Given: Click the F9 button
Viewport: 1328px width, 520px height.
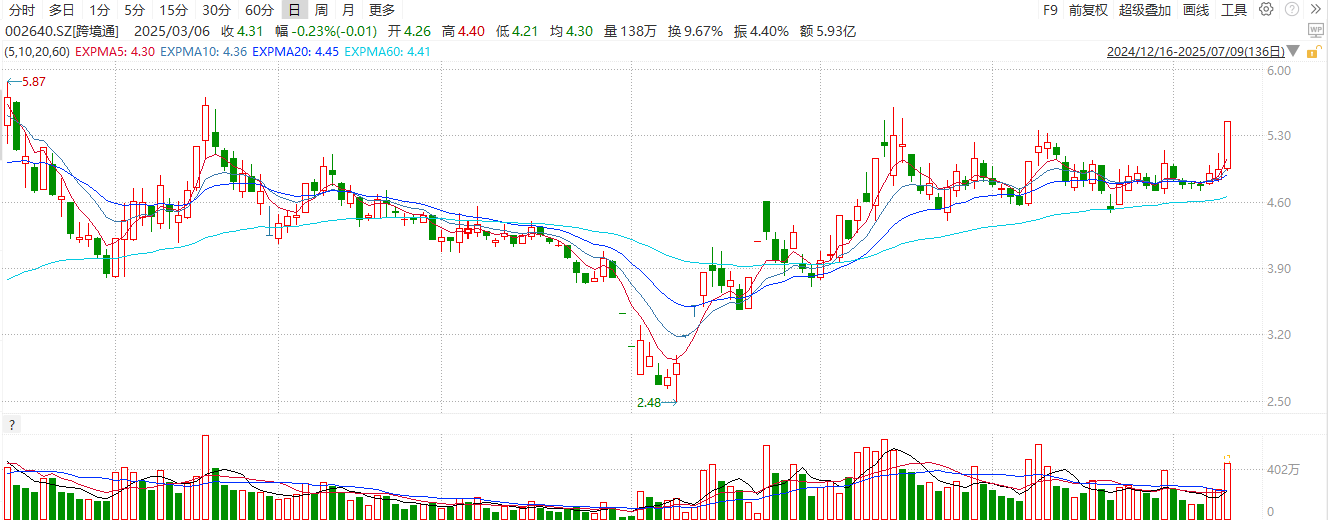Looking at the screenshot, I should [1050, 10].
